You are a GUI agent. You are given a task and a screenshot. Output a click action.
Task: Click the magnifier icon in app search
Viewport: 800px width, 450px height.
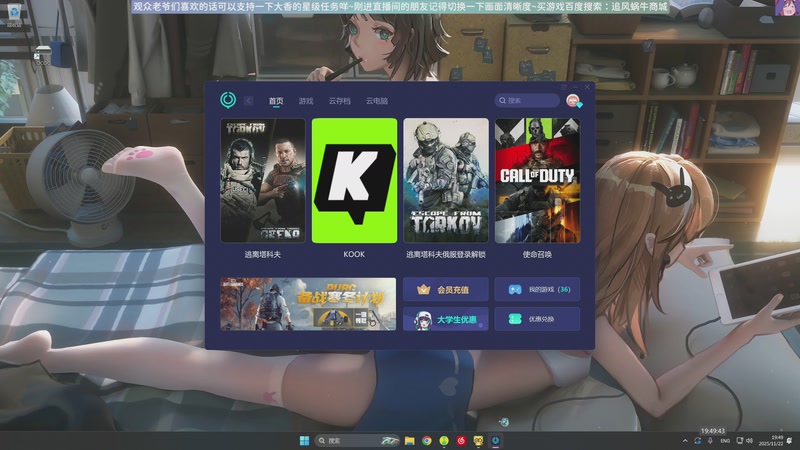503,101
